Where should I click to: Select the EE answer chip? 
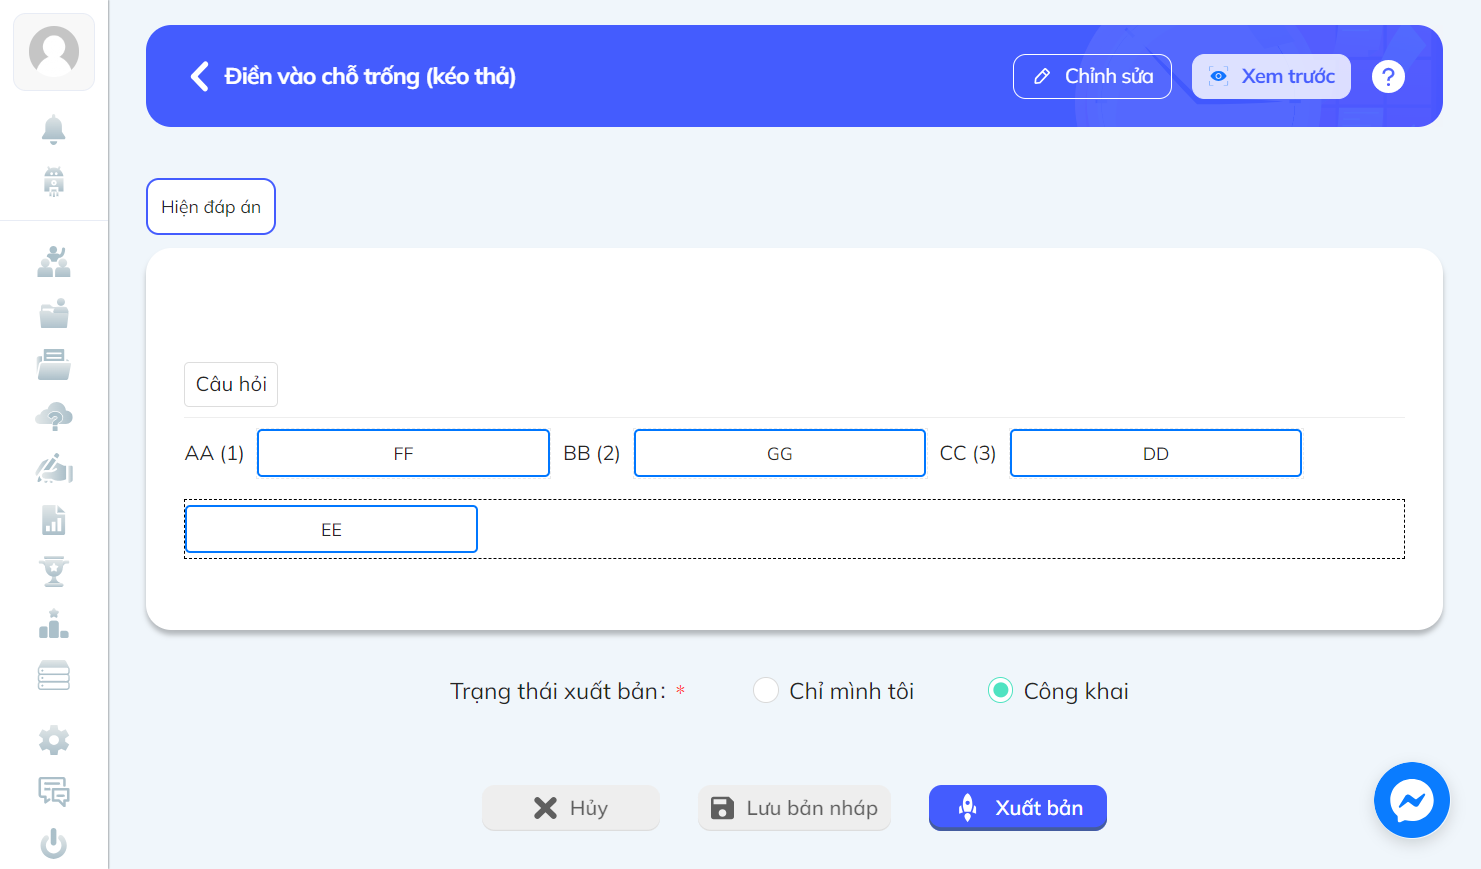click(331, 529)
